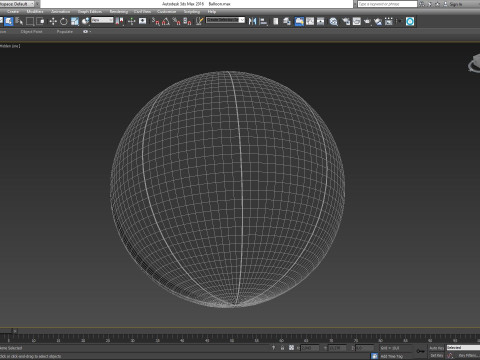Click Render in Cloud icon
Screen dimensions: 480x360
[378, 21]
